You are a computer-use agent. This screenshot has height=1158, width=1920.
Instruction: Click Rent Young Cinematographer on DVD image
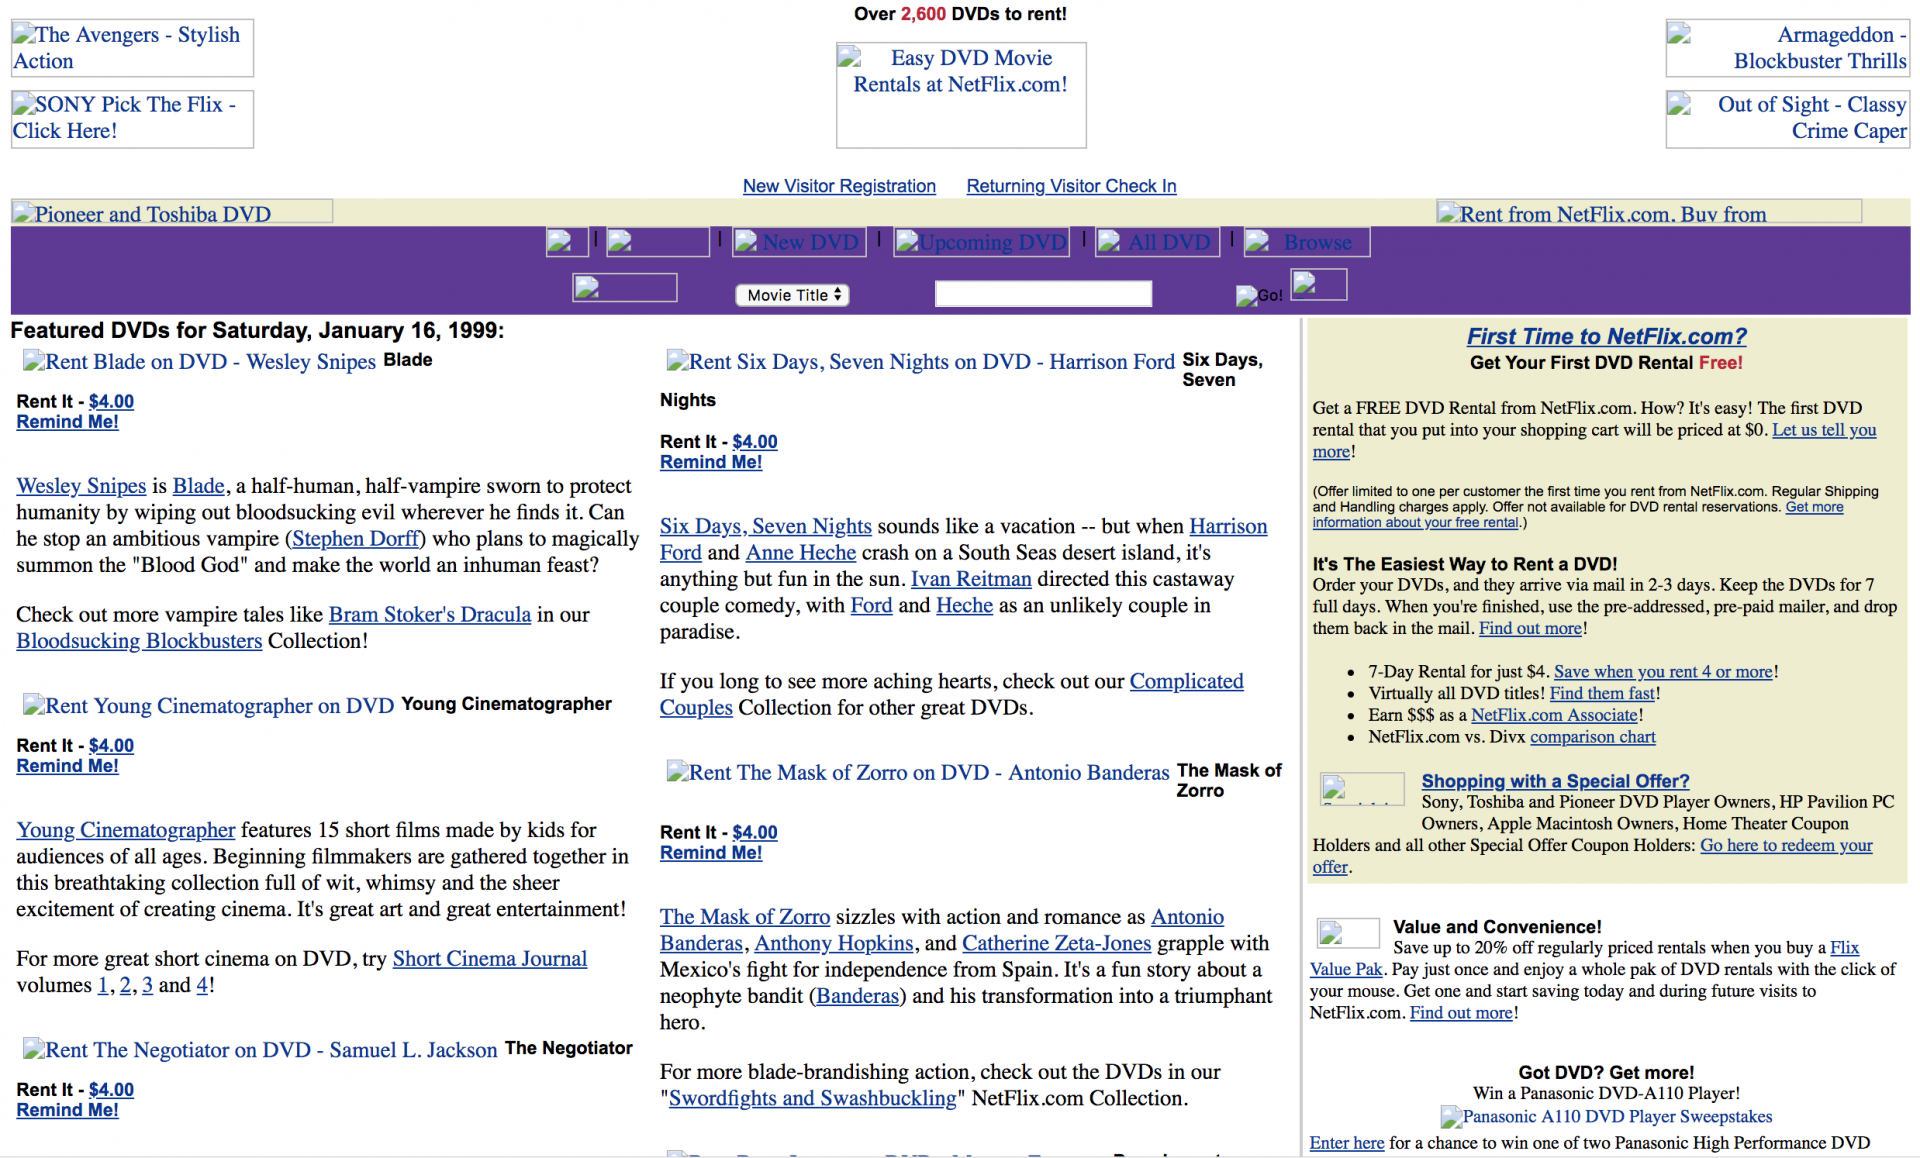[x=208, y=706]
